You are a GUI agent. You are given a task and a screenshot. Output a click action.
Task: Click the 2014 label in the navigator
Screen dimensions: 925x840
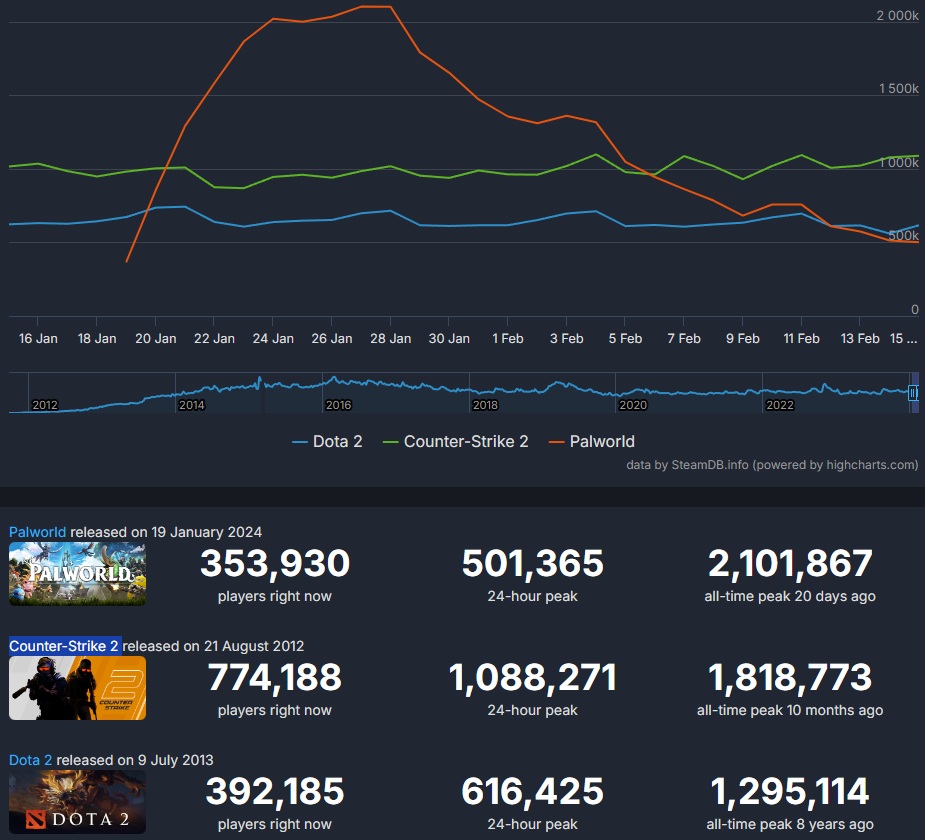pos(192,405)
